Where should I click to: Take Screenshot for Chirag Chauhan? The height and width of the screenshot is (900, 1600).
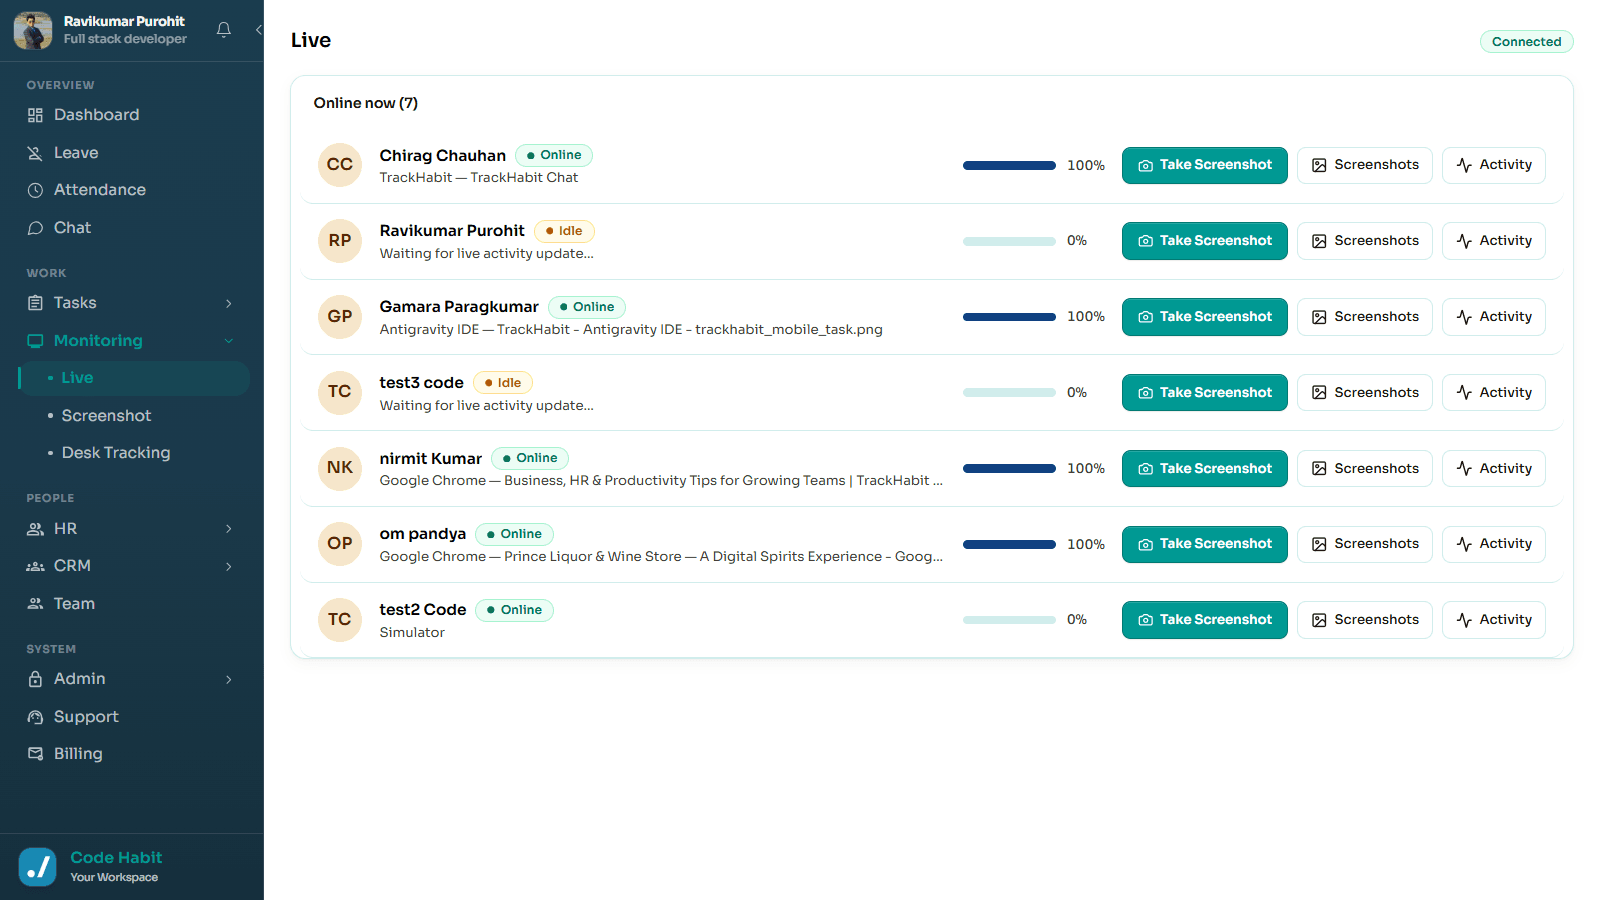1205,165
